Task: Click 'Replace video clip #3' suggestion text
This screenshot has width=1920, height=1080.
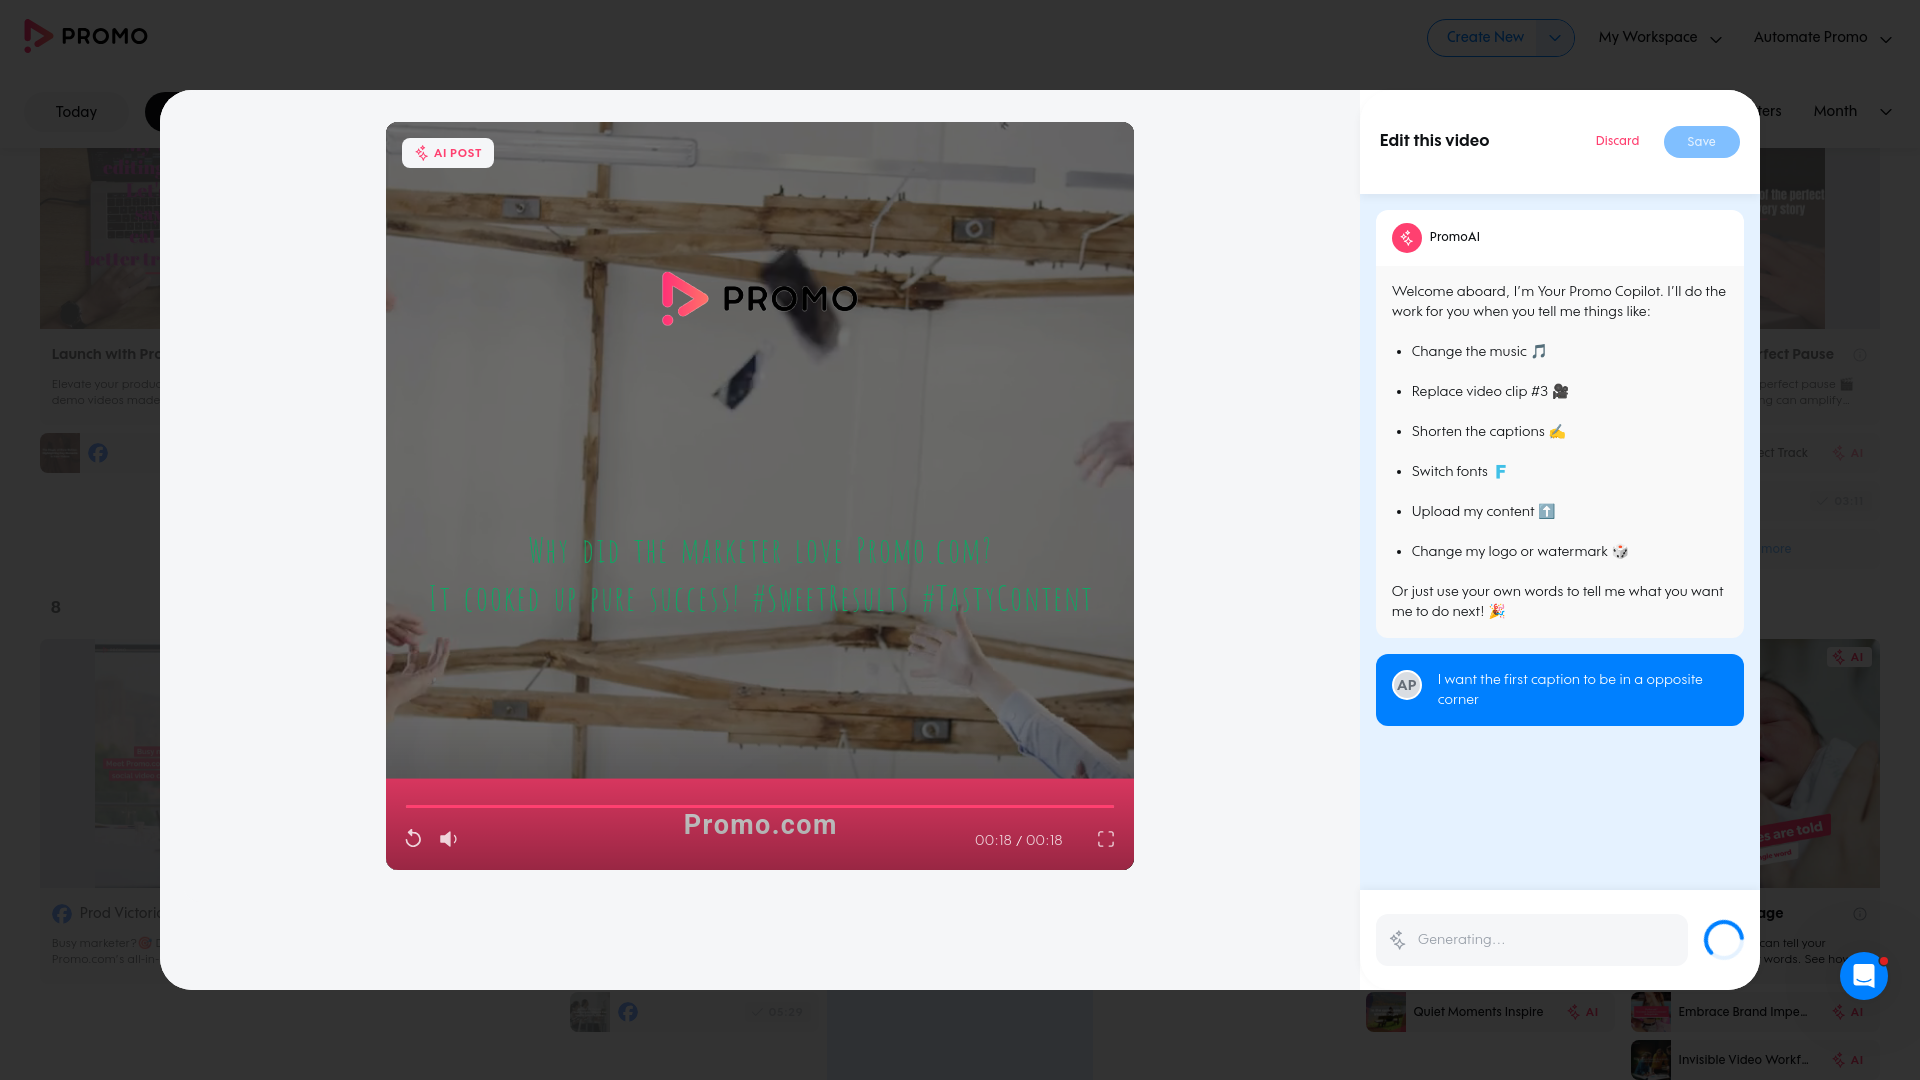Action: [1490, 392]
